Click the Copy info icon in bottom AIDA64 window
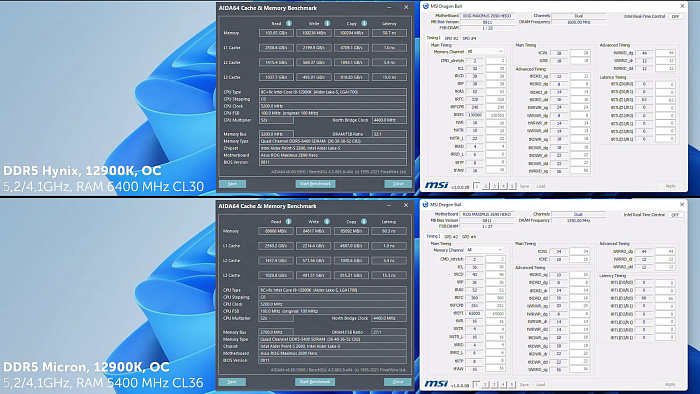700x394 pixels. (x=364, y=221)
